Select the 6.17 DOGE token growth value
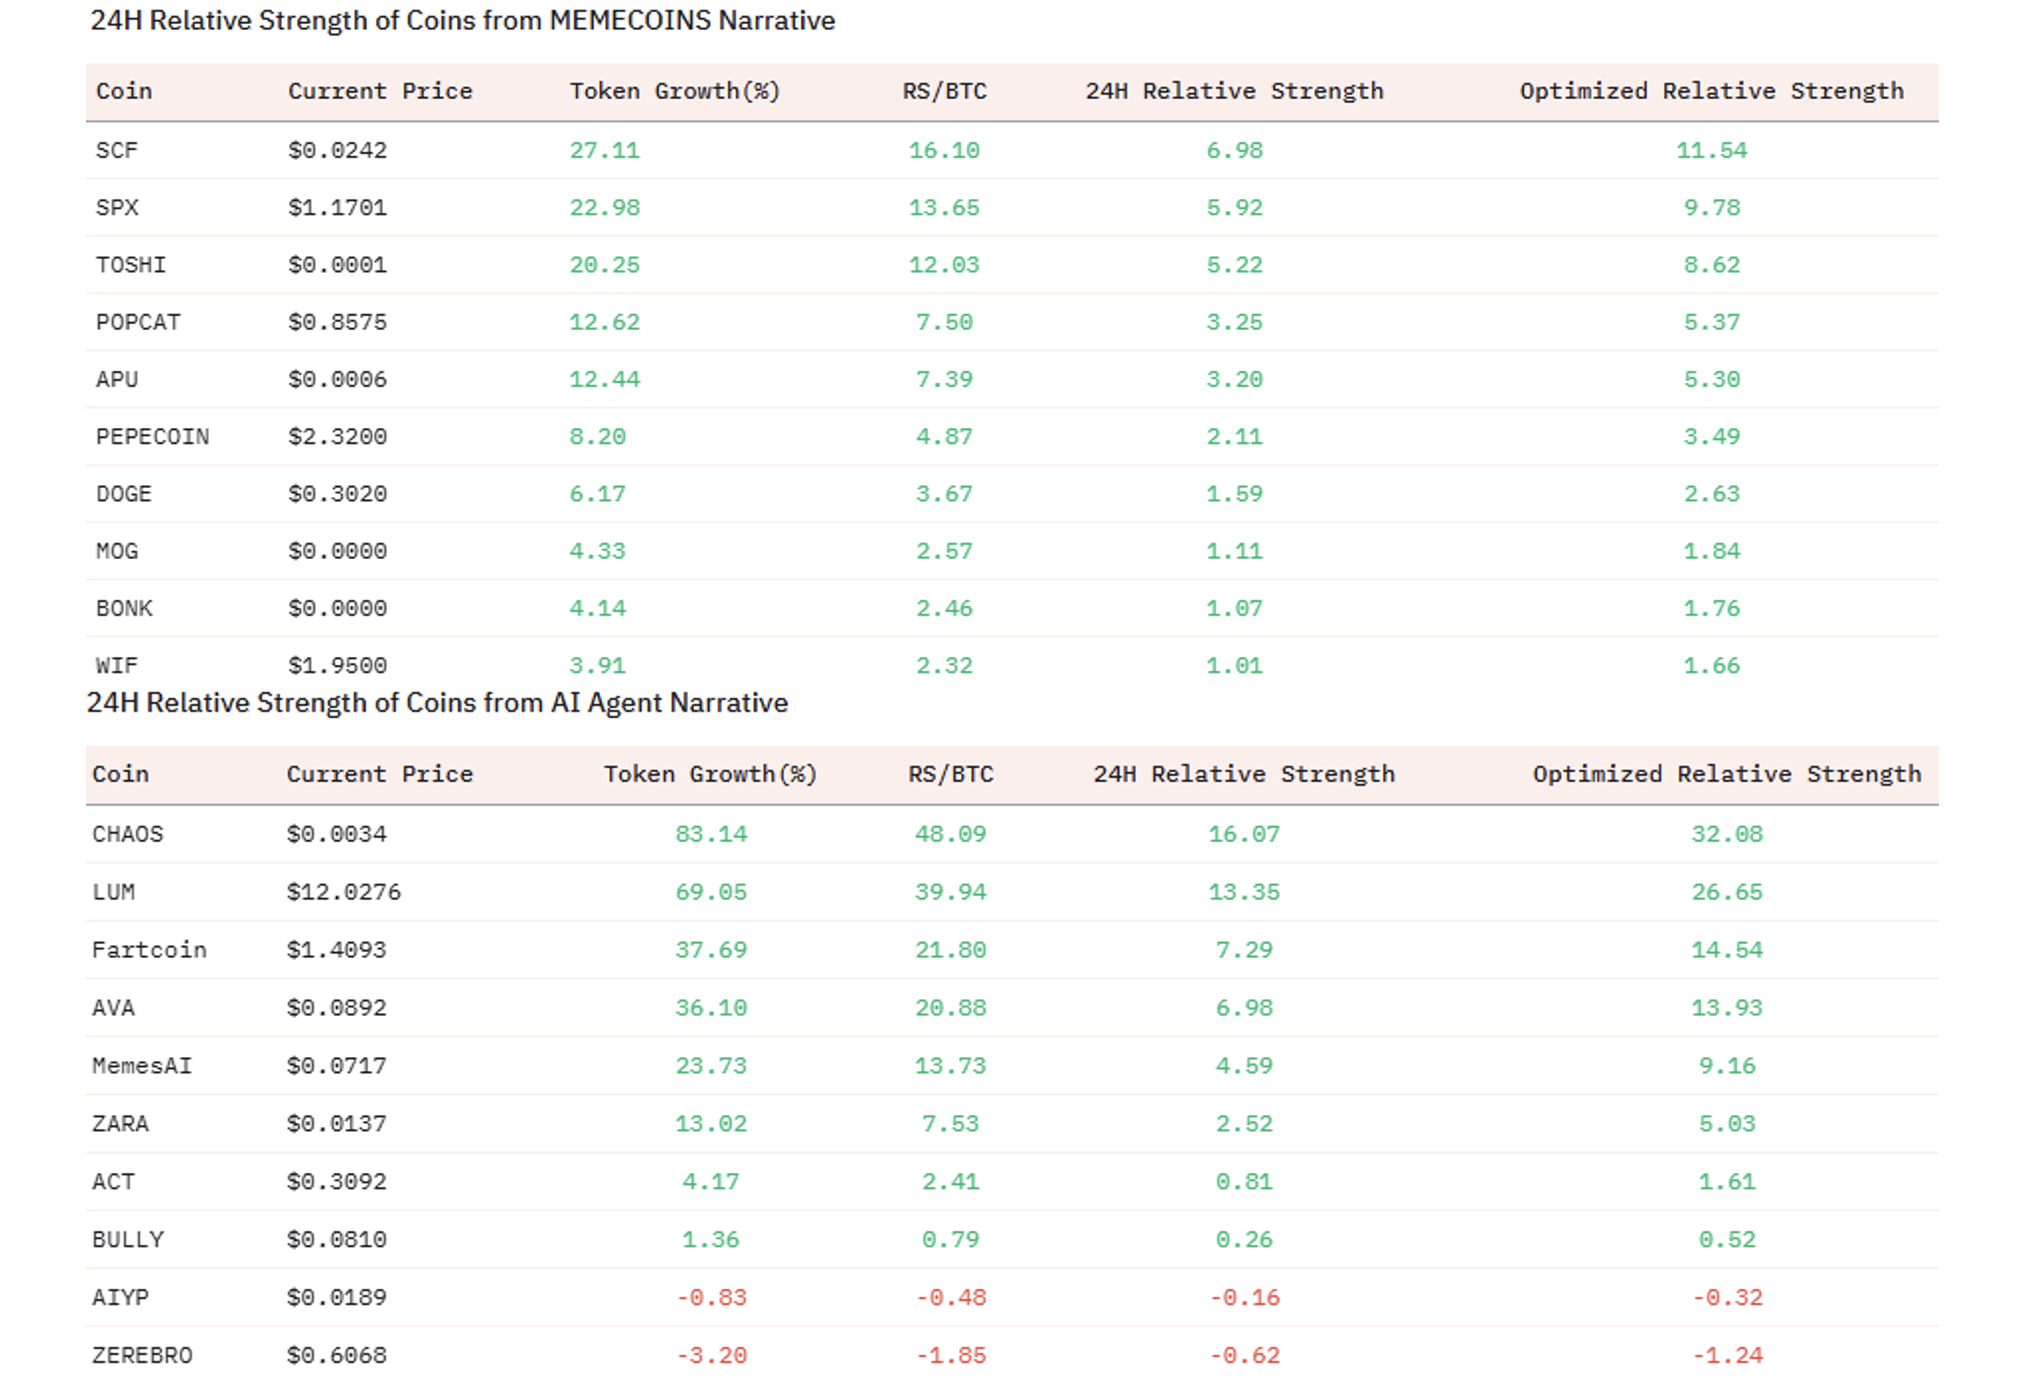 [x=597, y=493]
